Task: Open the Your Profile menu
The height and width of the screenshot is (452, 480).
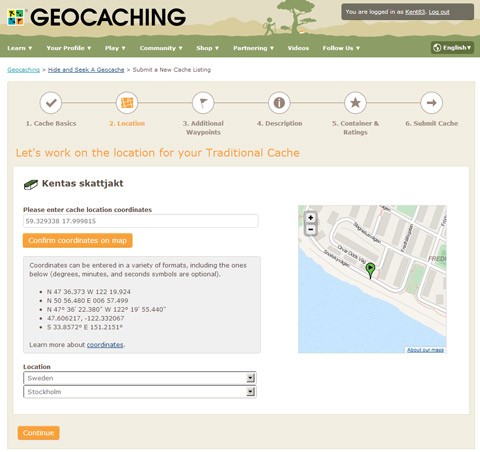Action: pos(69,48)
